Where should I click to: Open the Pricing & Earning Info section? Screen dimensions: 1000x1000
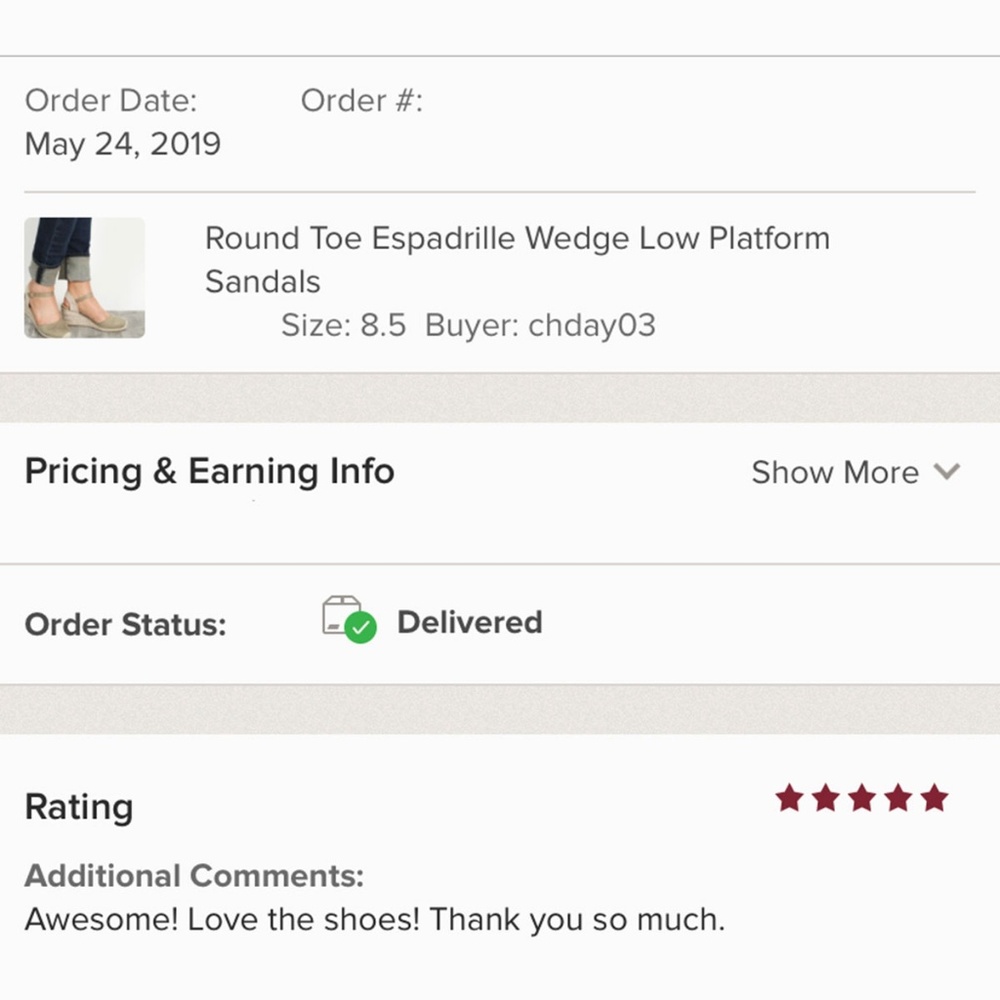(209, 471)
